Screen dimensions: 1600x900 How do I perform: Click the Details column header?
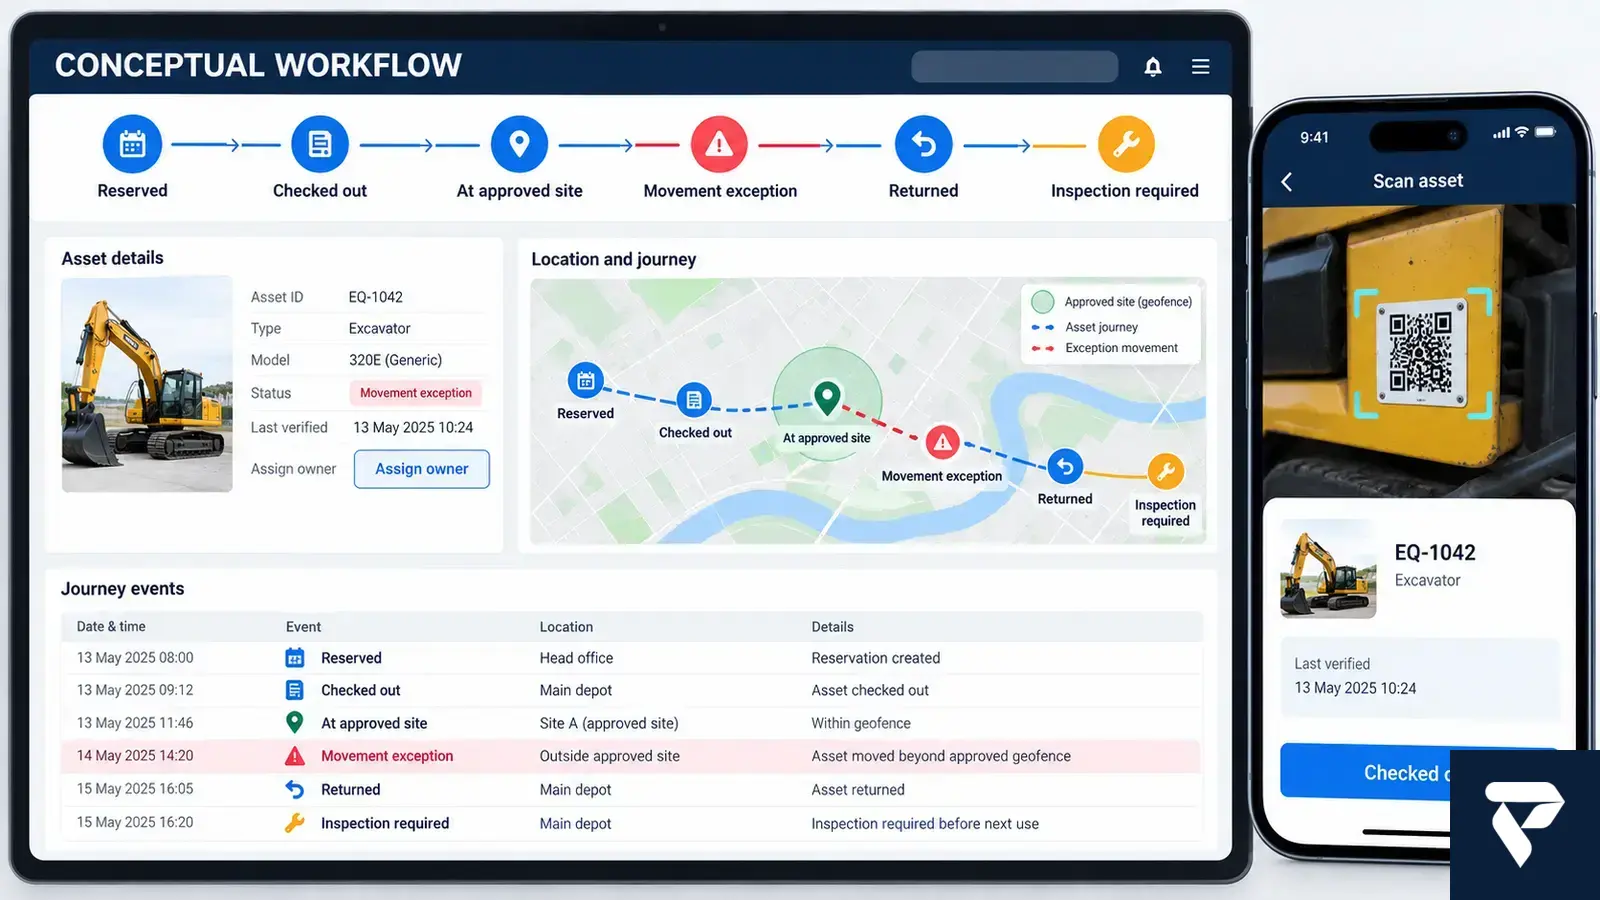[x=832, y=627]
